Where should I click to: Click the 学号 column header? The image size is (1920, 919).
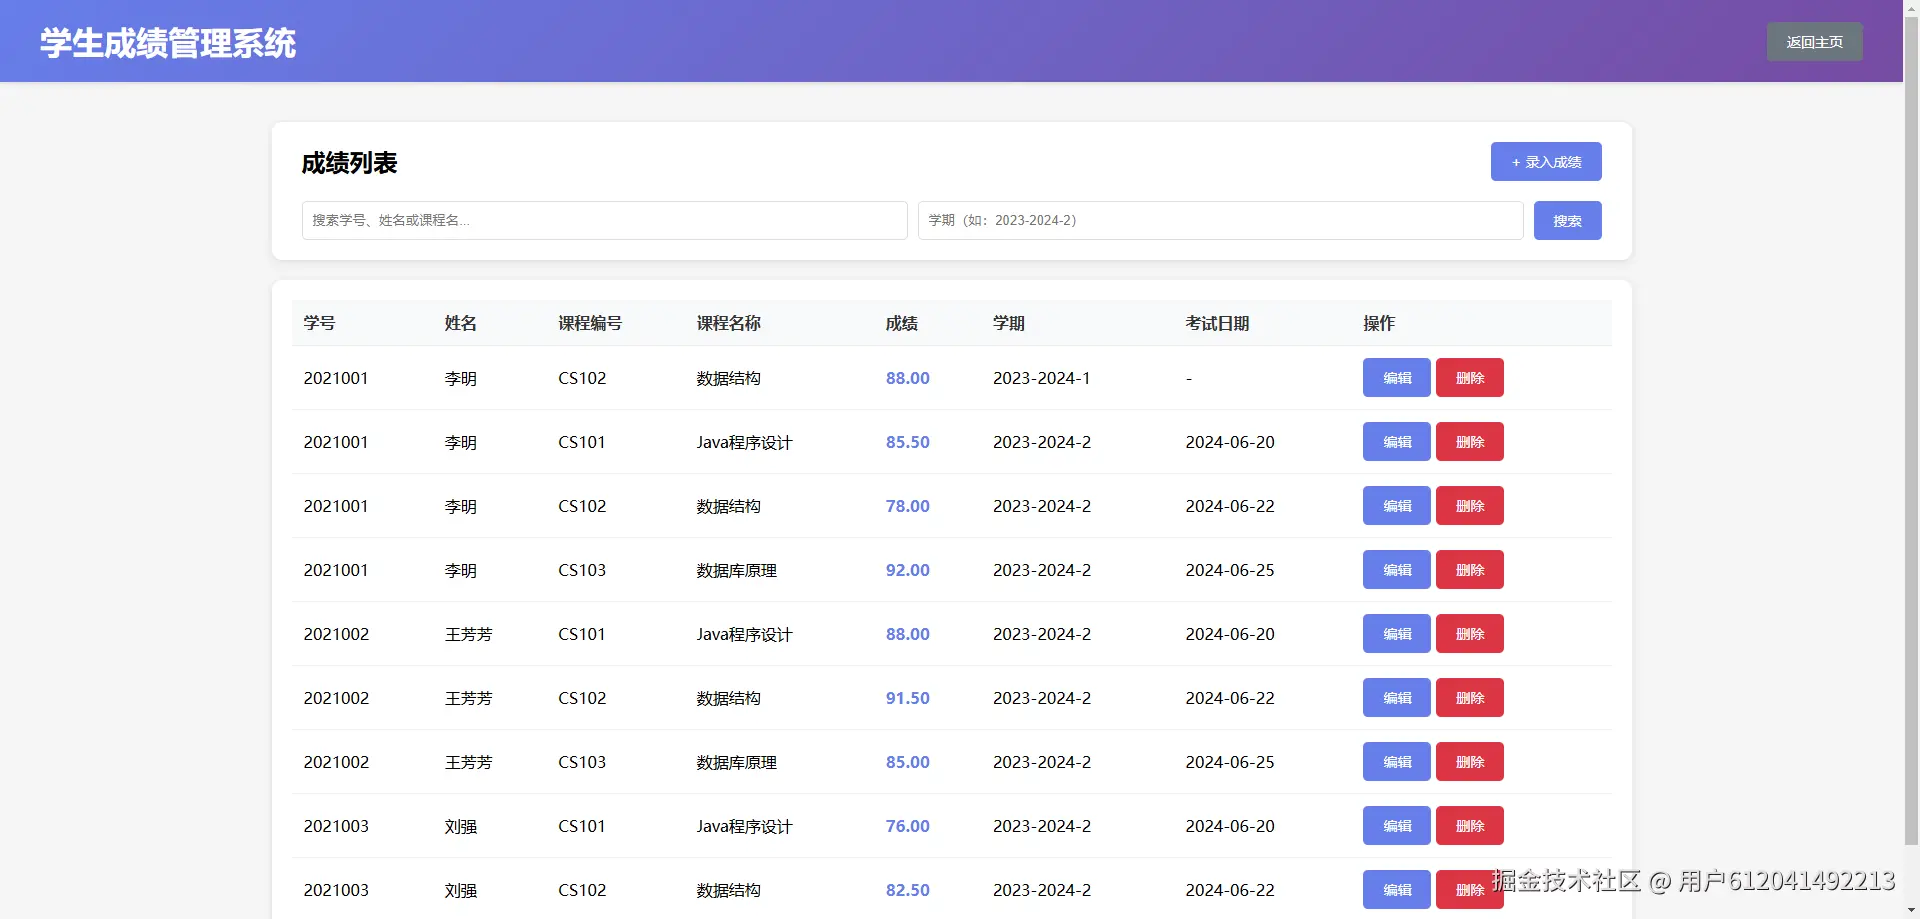[x=319, y=323]
